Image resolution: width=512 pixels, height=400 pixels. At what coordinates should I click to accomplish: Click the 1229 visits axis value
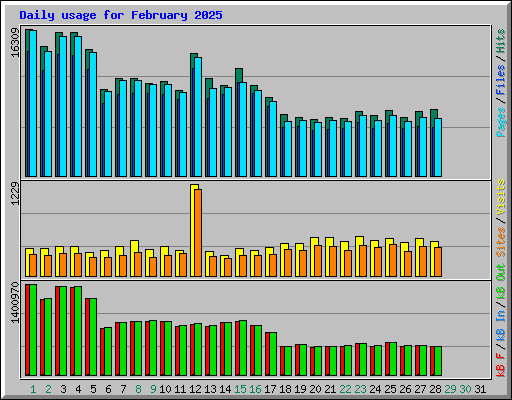(x=15, y=193)
